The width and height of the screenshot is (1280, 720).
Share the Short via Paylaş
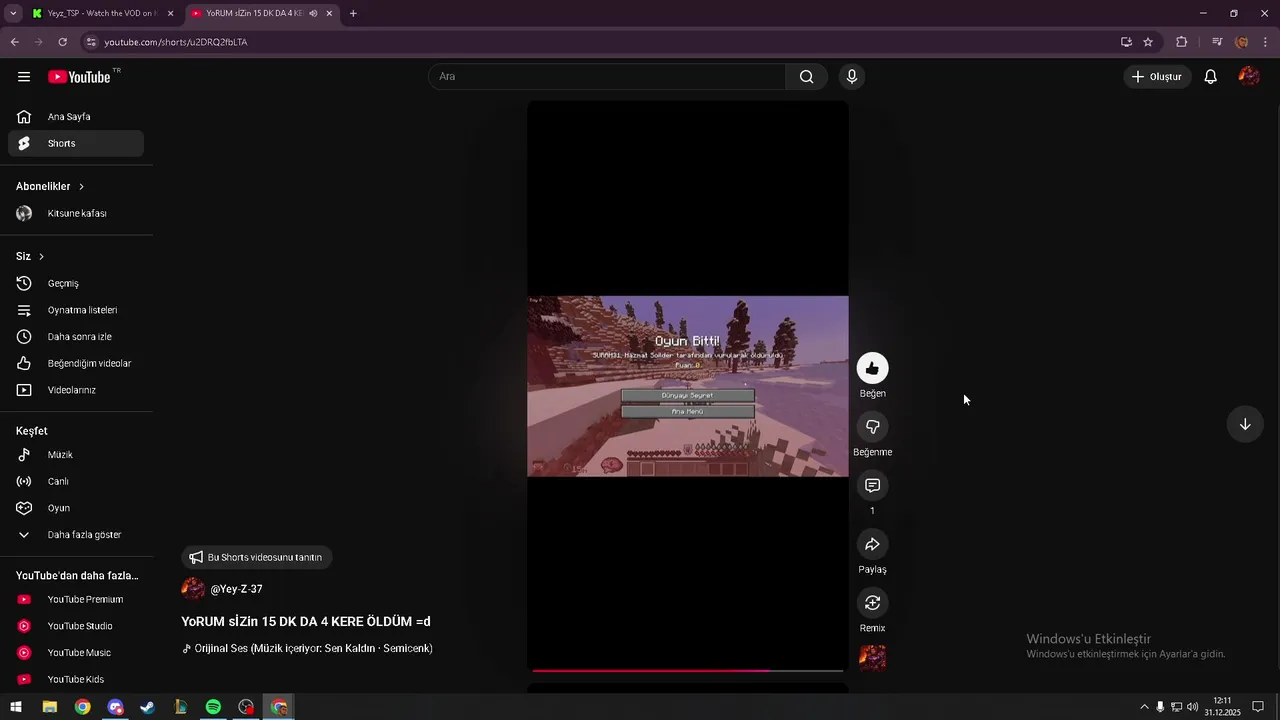872,544
